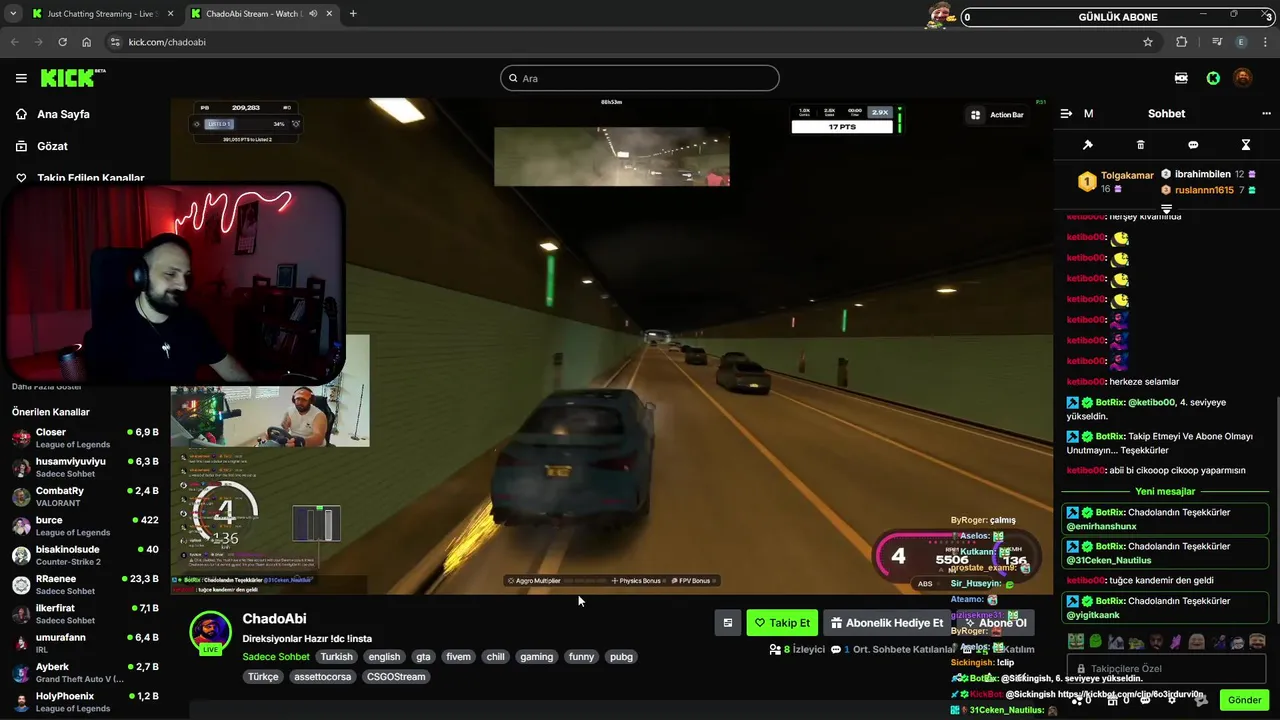Click the ChadoAbi channel avatar
Image resolution: width=1280 pixels, height=720 pixels.
point(210,632)
